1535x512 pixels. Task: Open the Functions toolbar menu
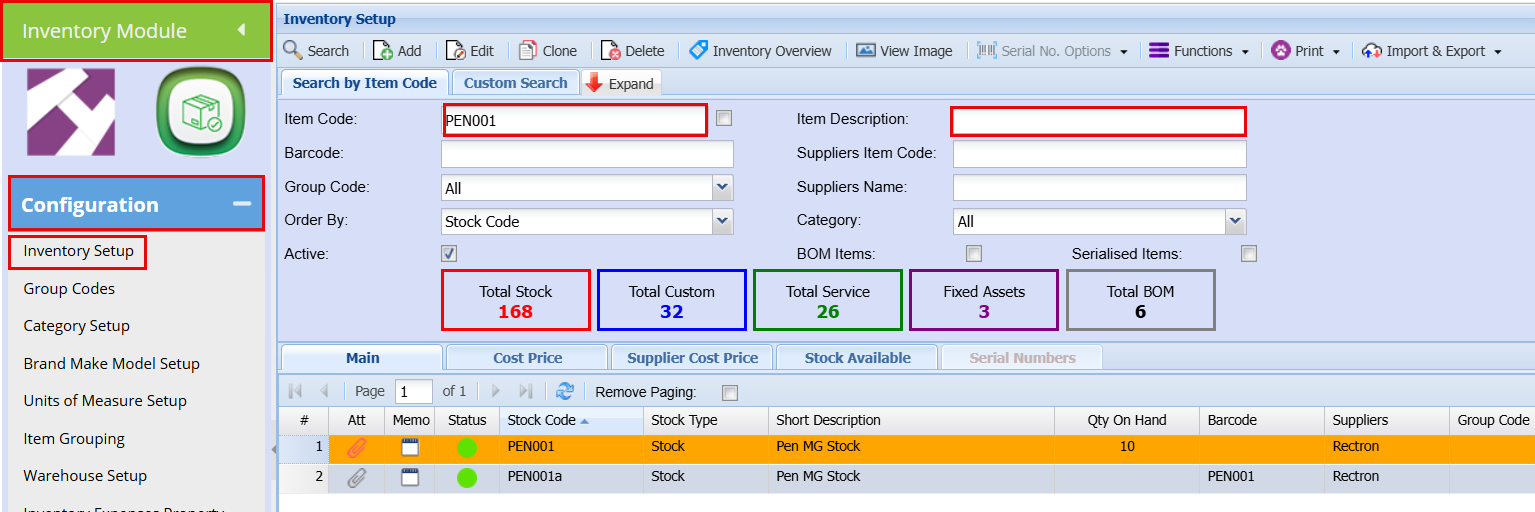tap(1199, 51)
